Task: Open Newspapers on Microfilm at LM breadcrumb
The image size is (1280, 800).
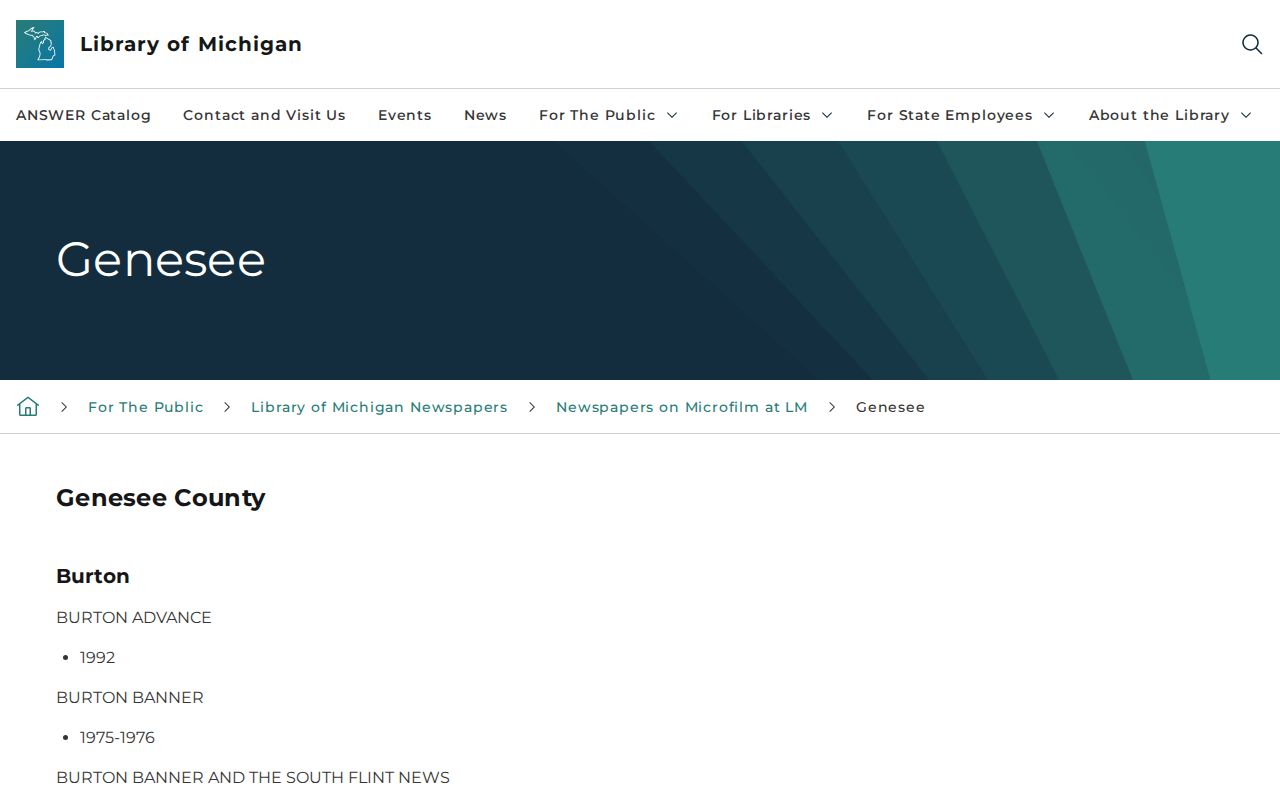Action: 682,407
